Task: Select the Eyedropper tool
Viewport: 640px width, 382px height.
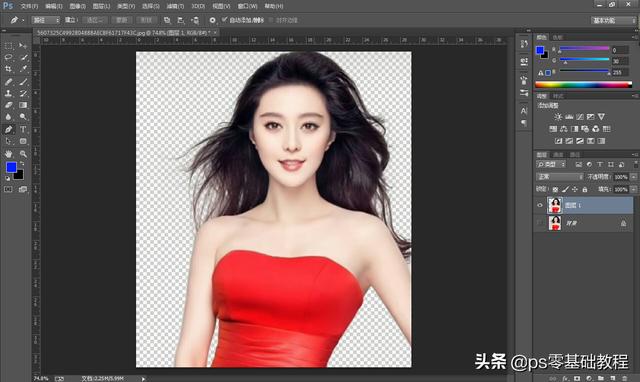Action: (23, 69)
